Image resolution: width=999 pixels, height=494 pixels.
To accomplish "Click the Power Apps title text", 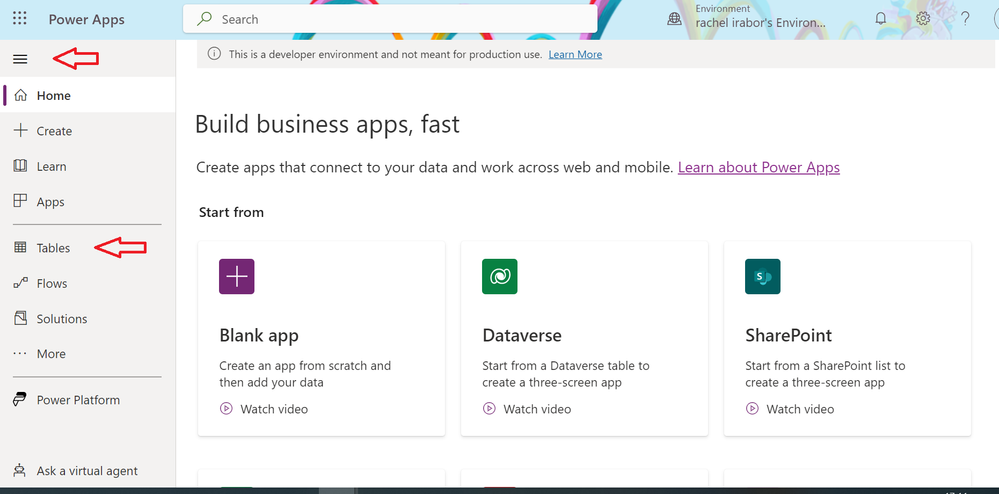I will pos(87,20).
